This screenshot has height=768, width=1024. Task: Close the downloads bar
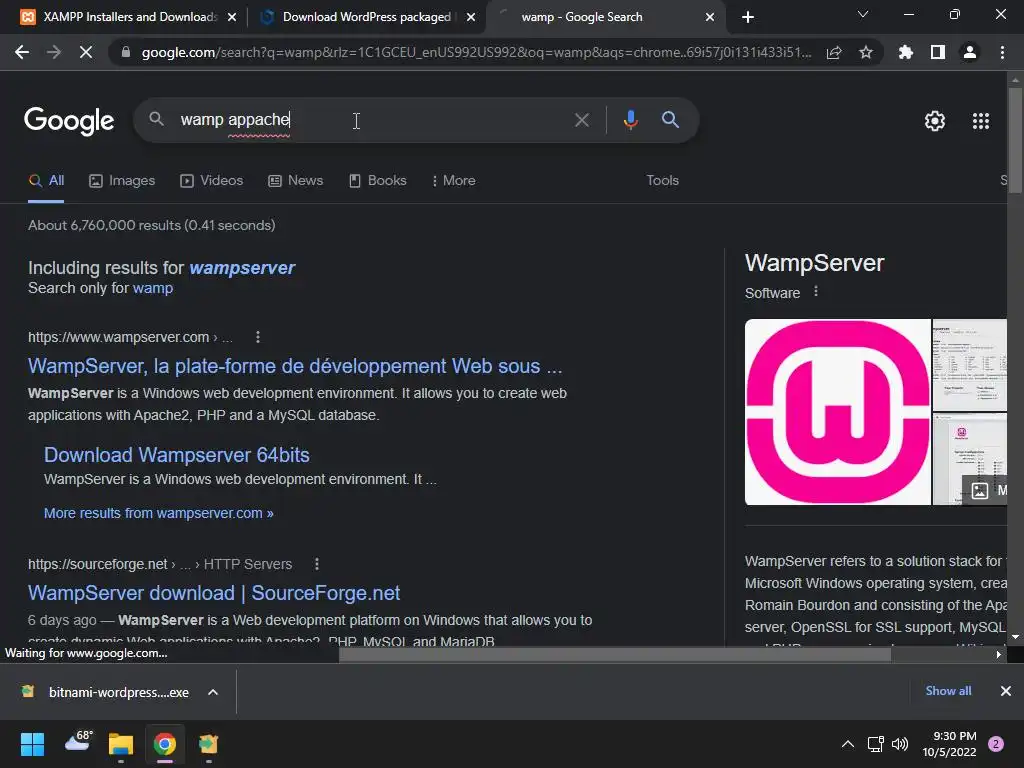[x=1006, y=691]
